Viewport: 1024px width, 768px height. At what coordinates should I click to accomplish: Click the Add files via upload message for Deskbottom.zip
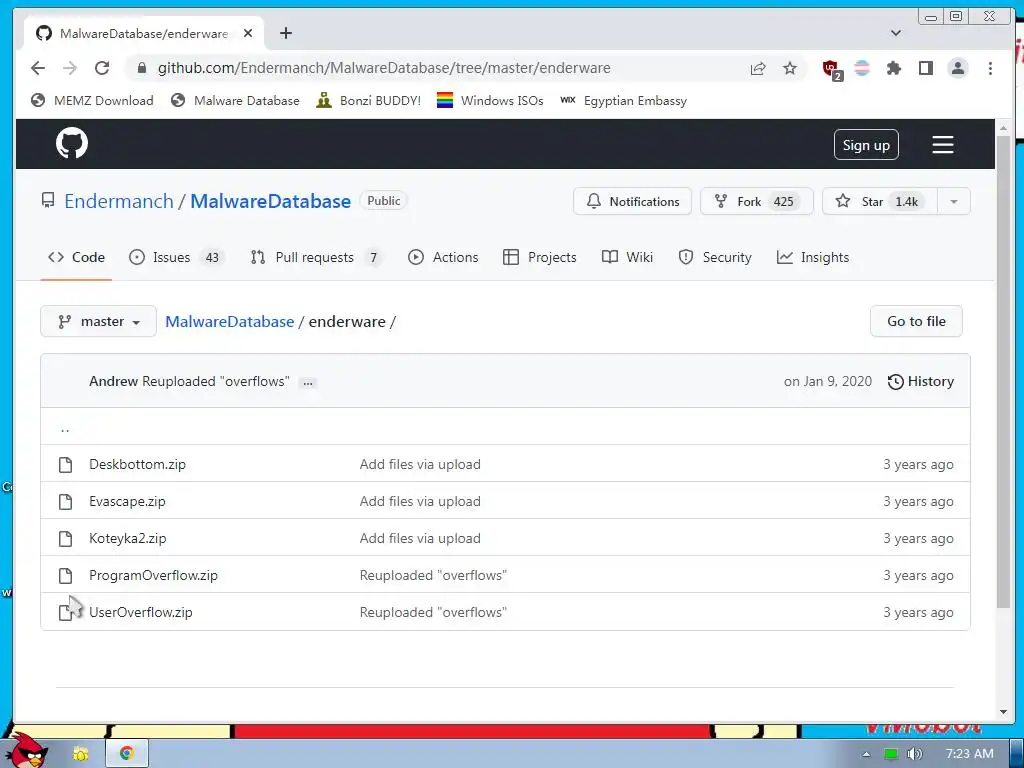(x=420, y=464)
